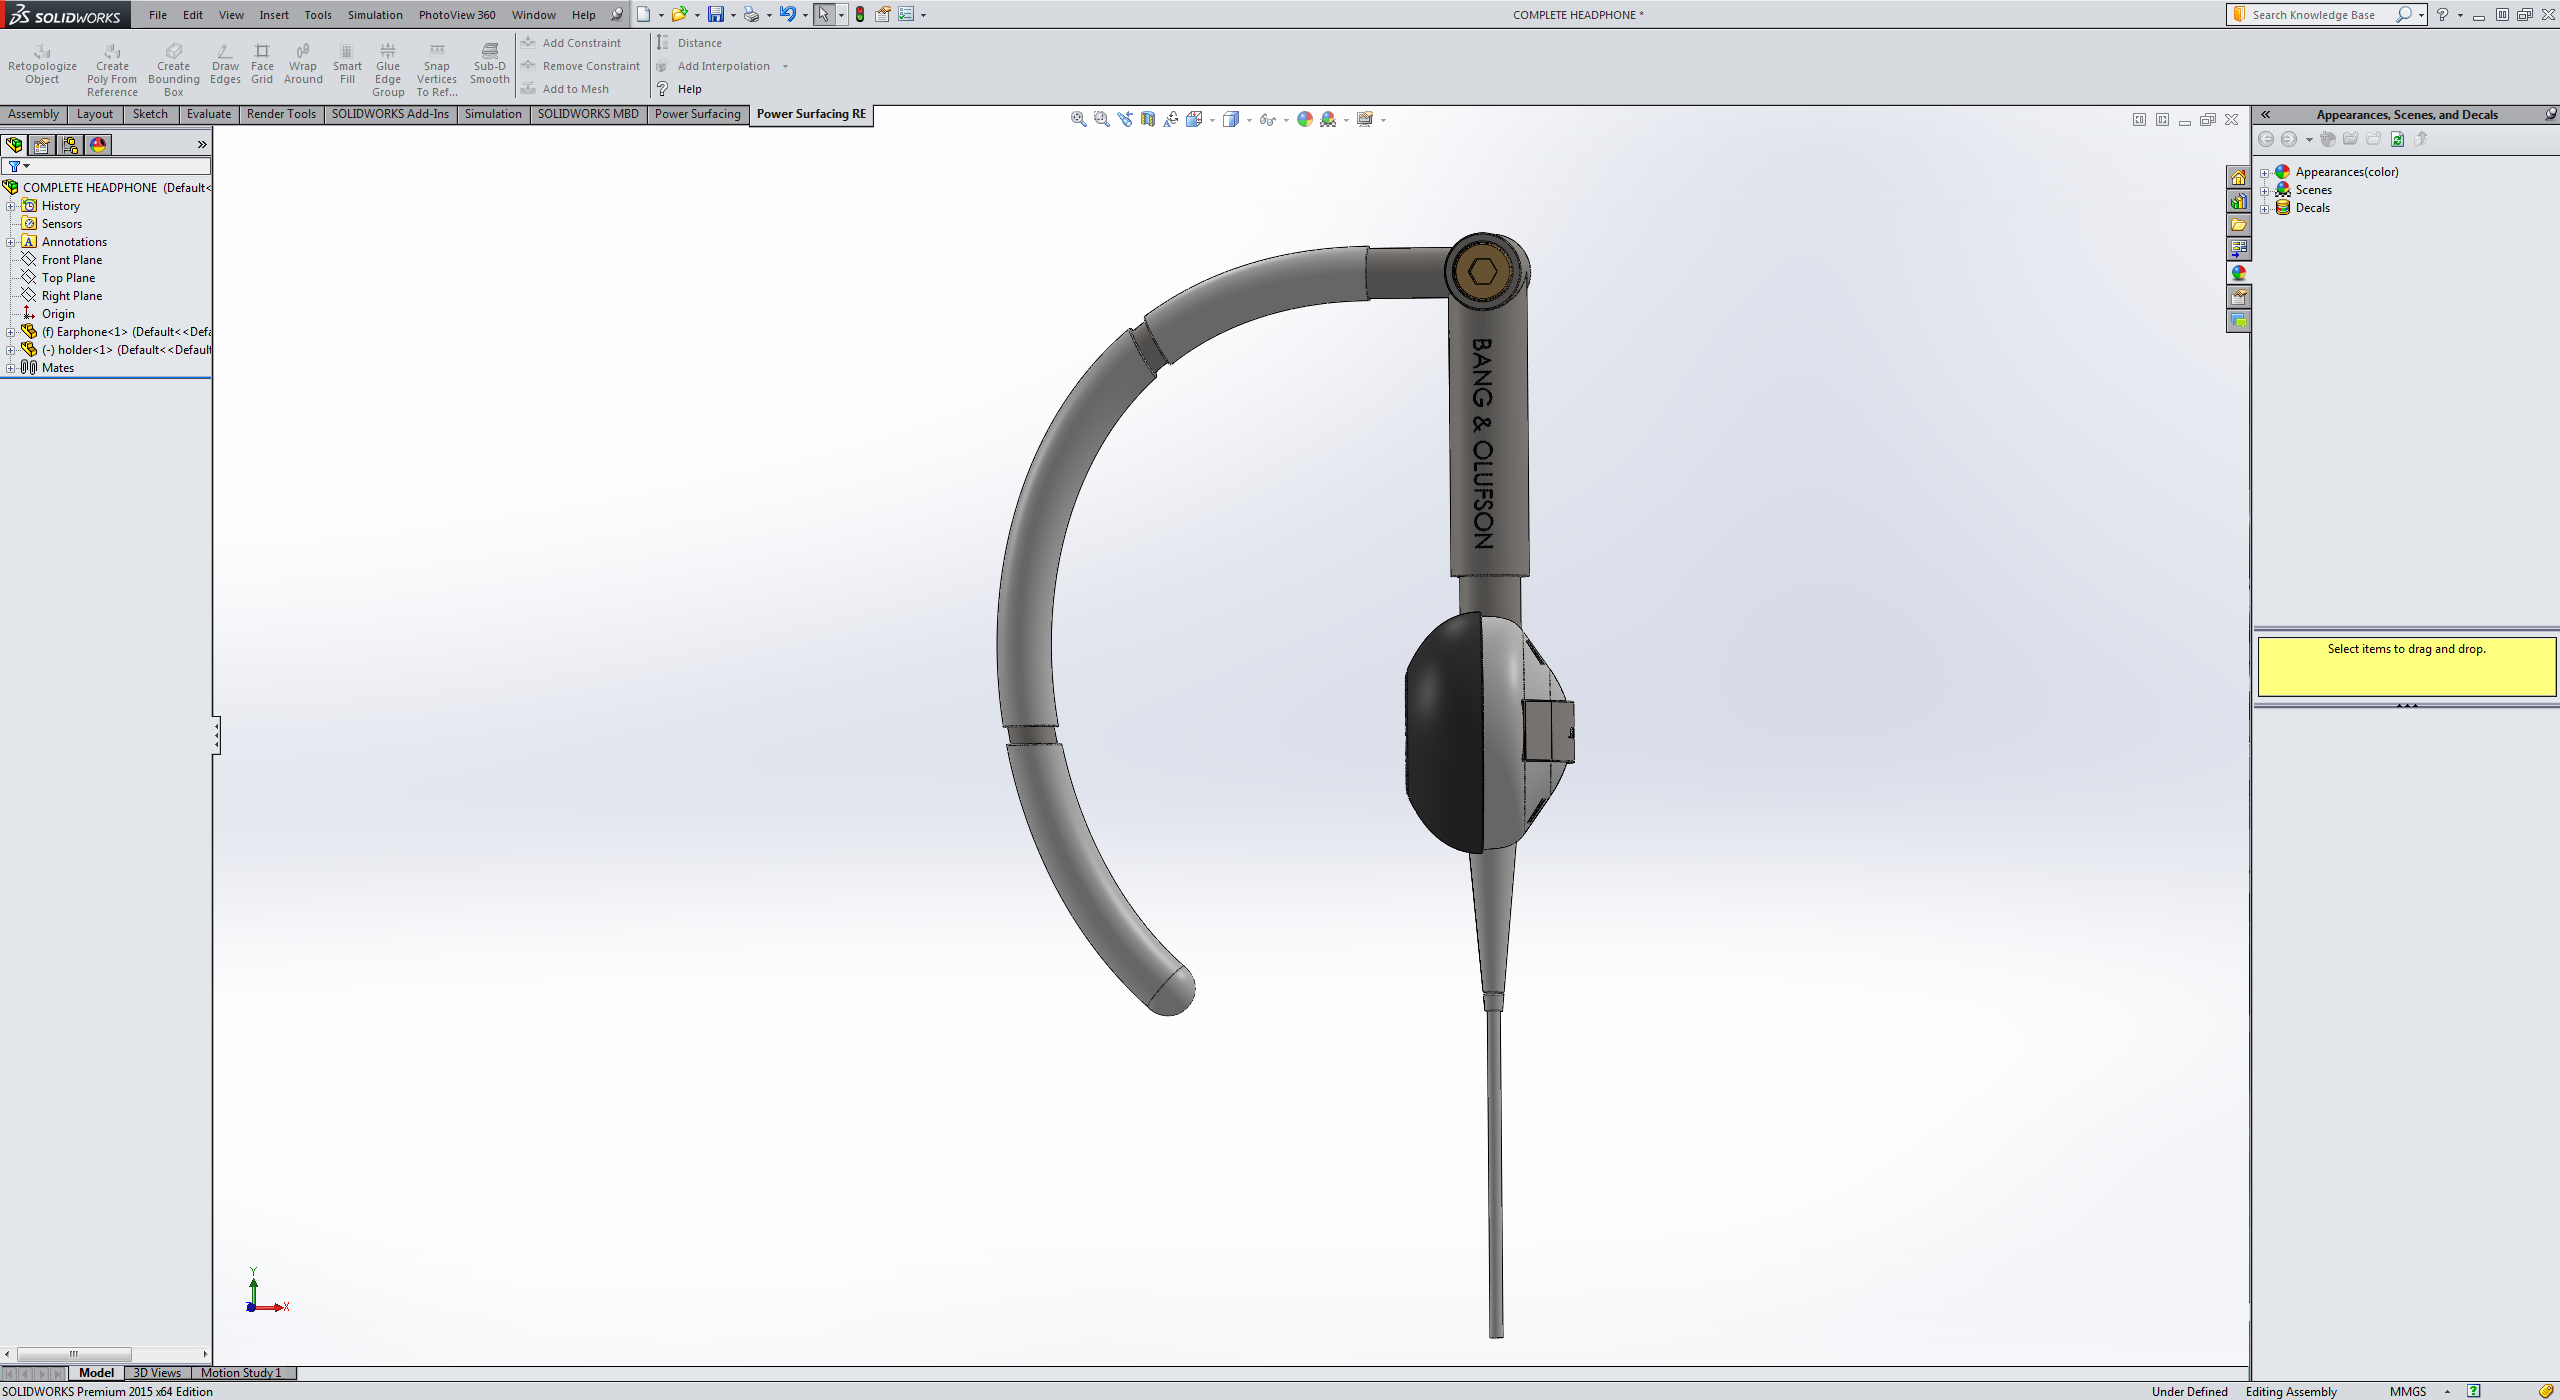This screenshot has height=1400, width=2560.
Task: Pin the Appearances, Scenes, and Decals panel
Action: click(x=2551, y=114)
